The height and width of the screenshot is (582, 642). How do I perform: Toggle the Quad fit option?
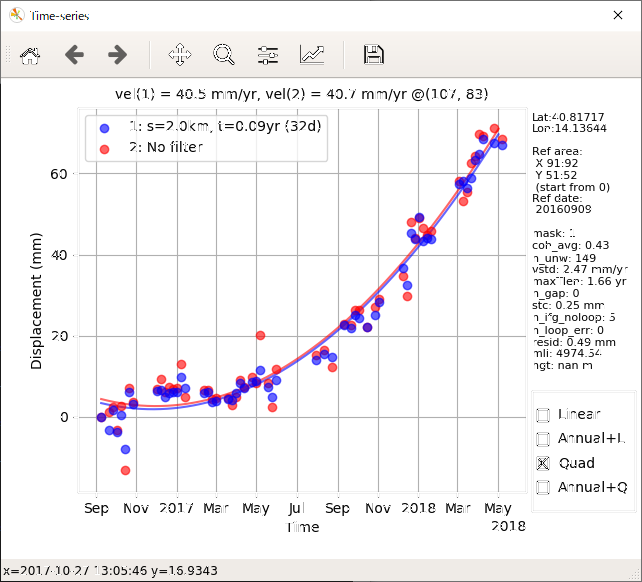coord(543,463)
